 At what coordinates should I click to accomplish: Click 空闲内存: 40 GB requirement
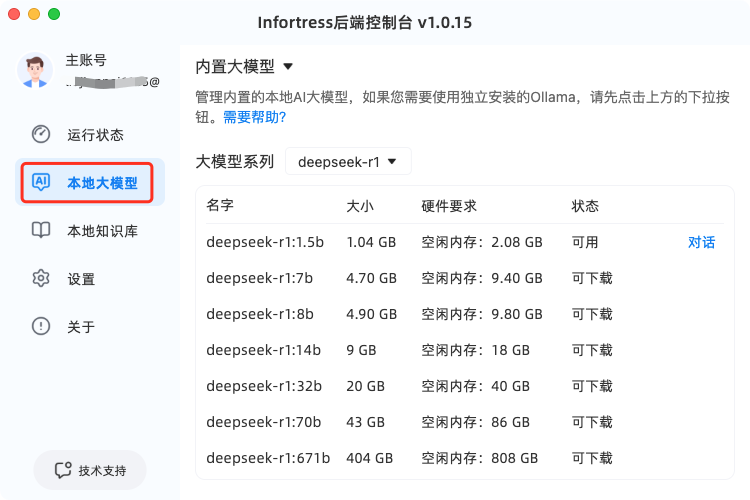(475, 386)
